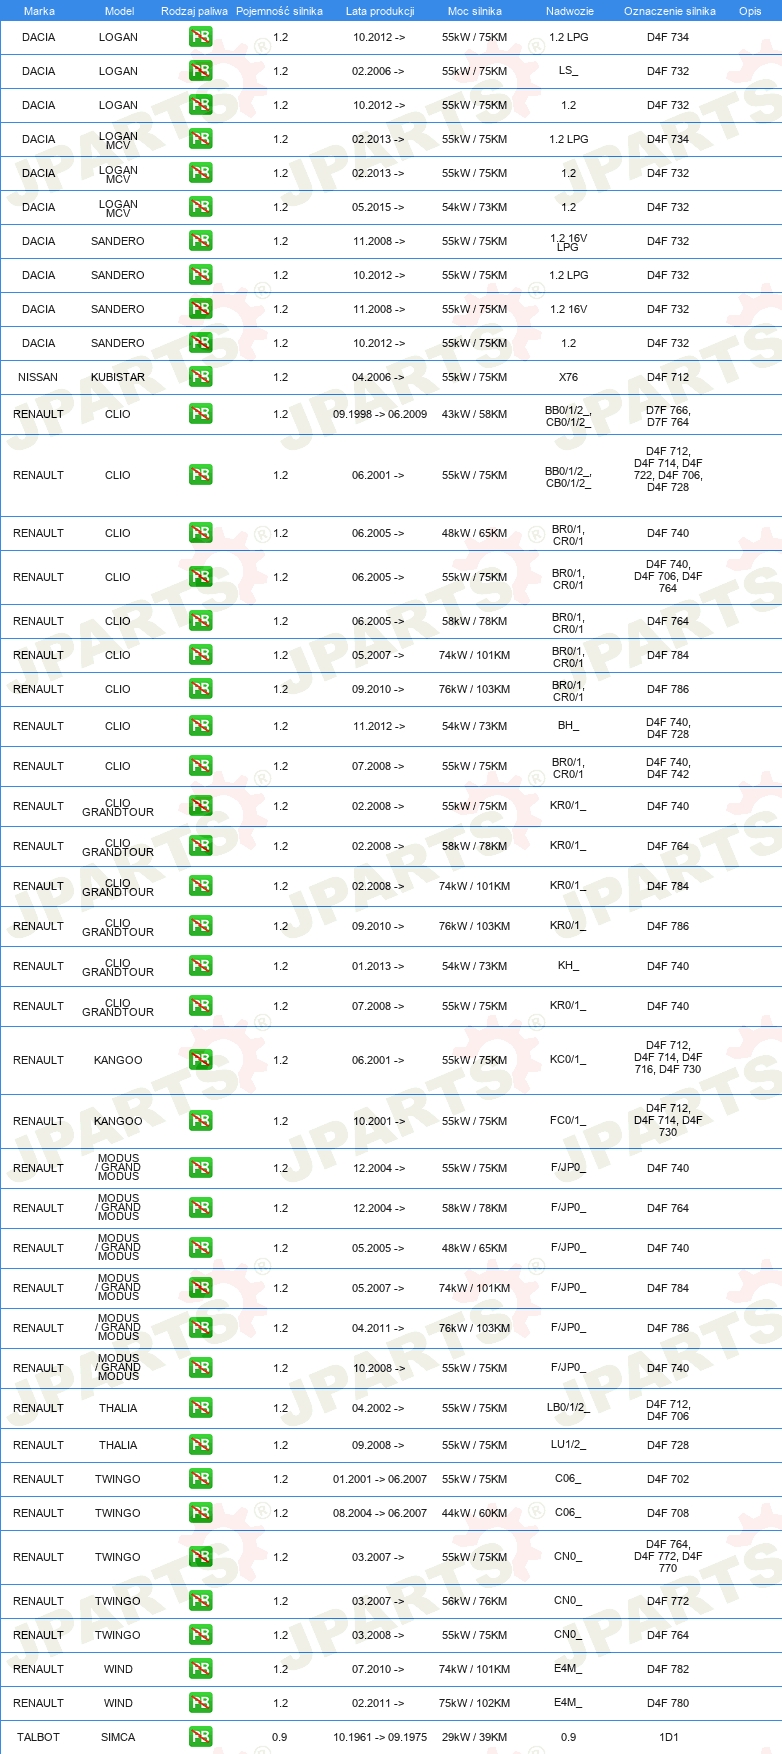
Task: Click fuel icon for Thalia LB0/1/2_ row
Action: click(x=201, y=1408)
